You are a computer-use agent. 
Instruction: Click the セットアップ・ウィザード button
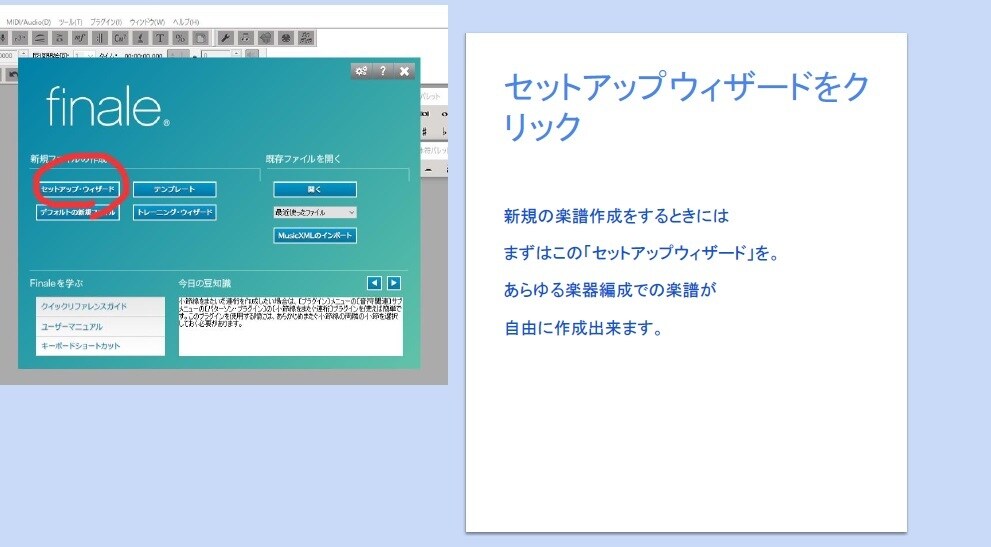(78, 189)
